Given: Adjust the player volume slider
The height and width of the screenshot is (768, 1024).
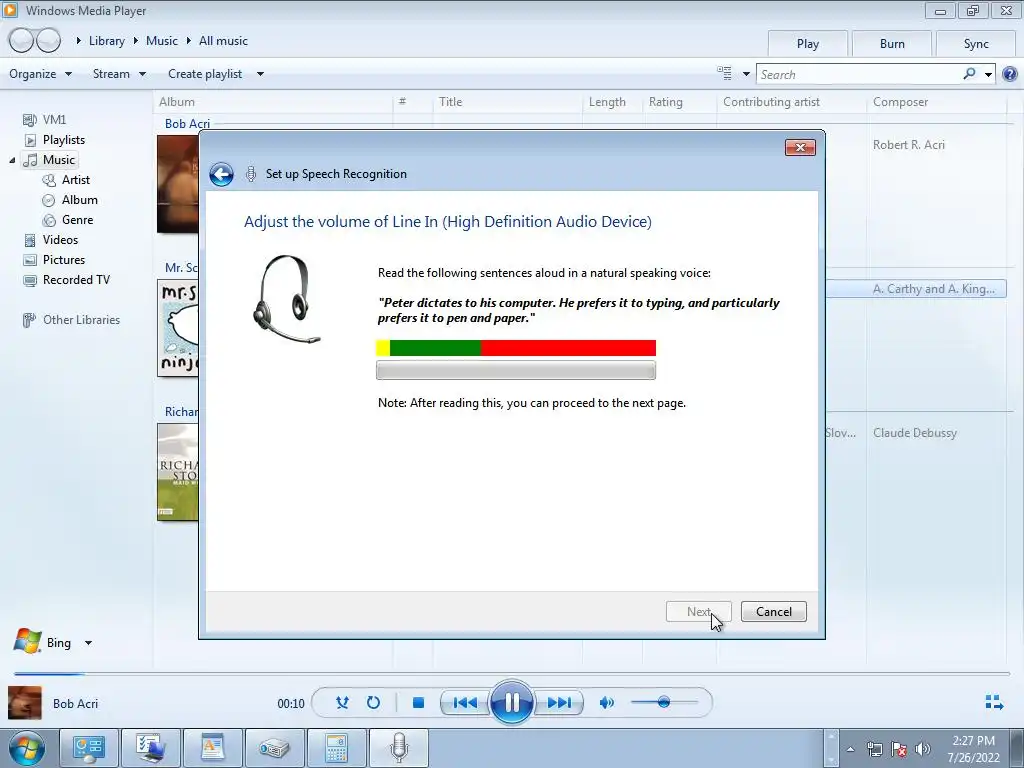Looking at the screenshot, I should tap(664, 703).
